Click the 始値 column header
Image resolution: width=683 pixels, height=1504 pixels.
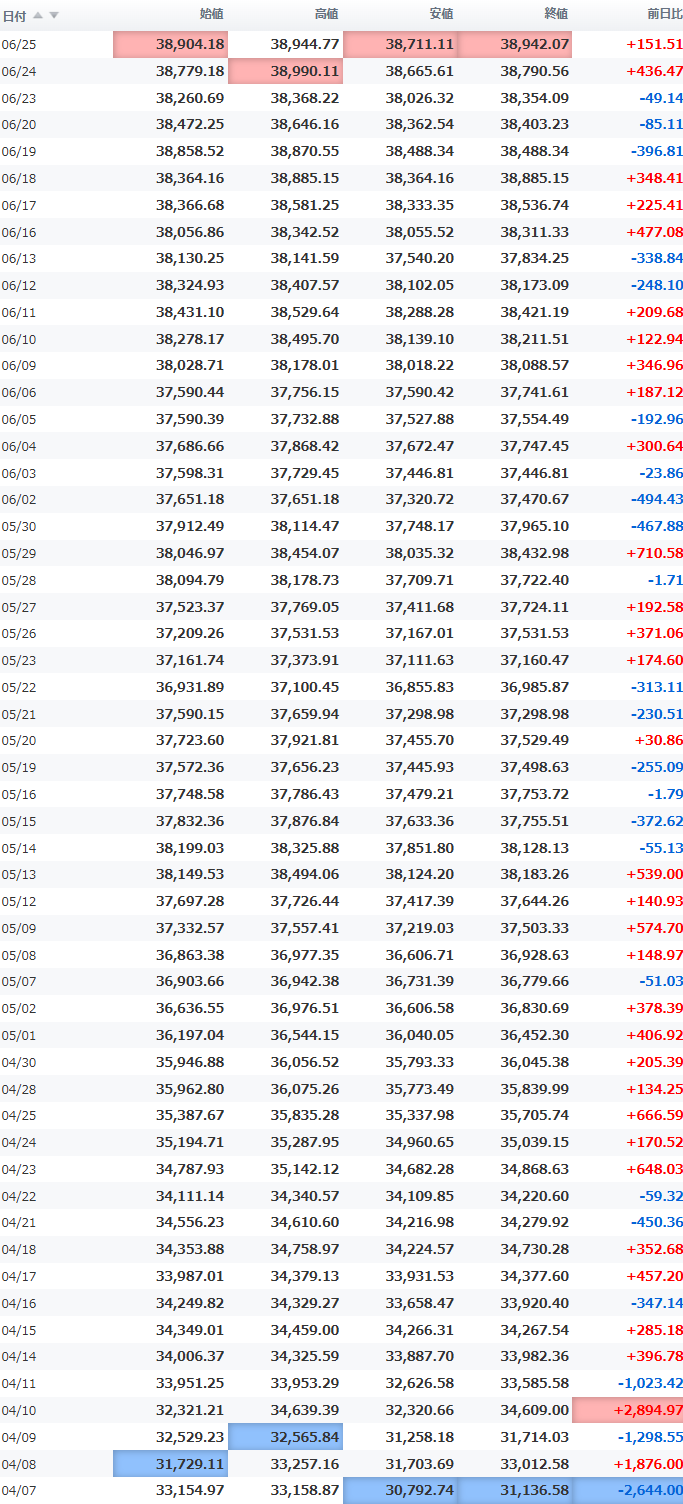[211, 14]
